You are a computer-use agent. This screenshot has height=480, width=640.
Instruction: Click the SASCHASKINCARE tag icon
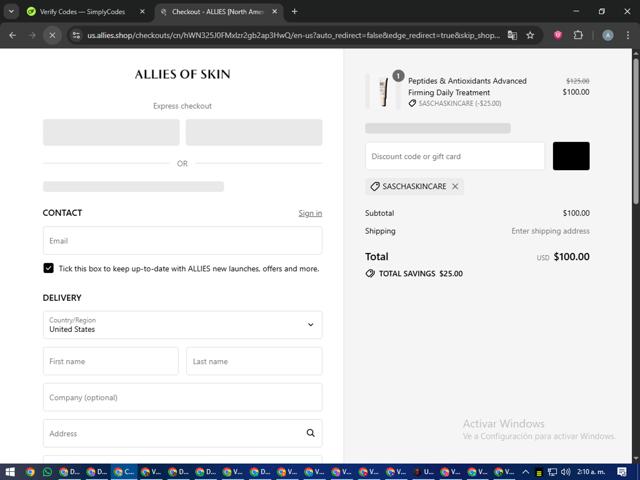pyautogui.click(x=375, y=187)
